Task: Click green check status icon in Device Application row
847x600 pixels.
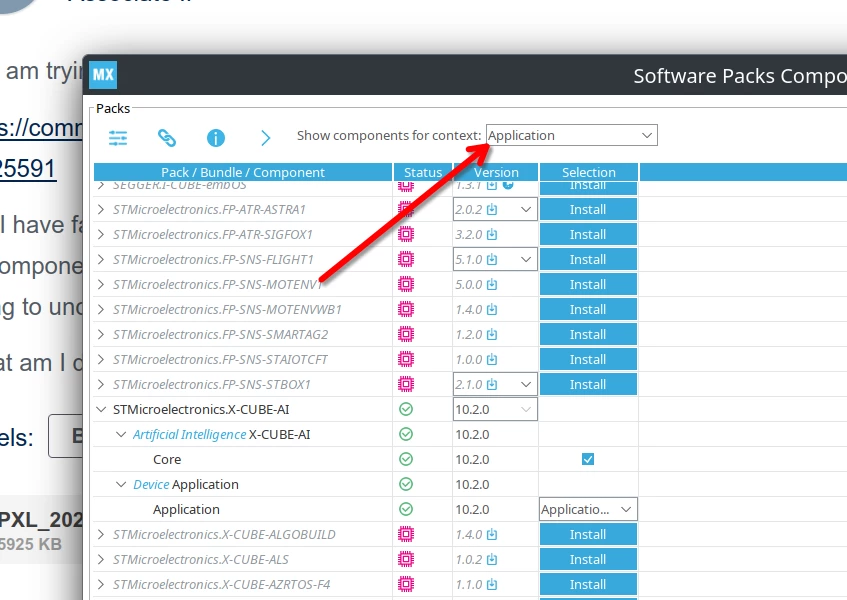Action: [x=406, y=484]
